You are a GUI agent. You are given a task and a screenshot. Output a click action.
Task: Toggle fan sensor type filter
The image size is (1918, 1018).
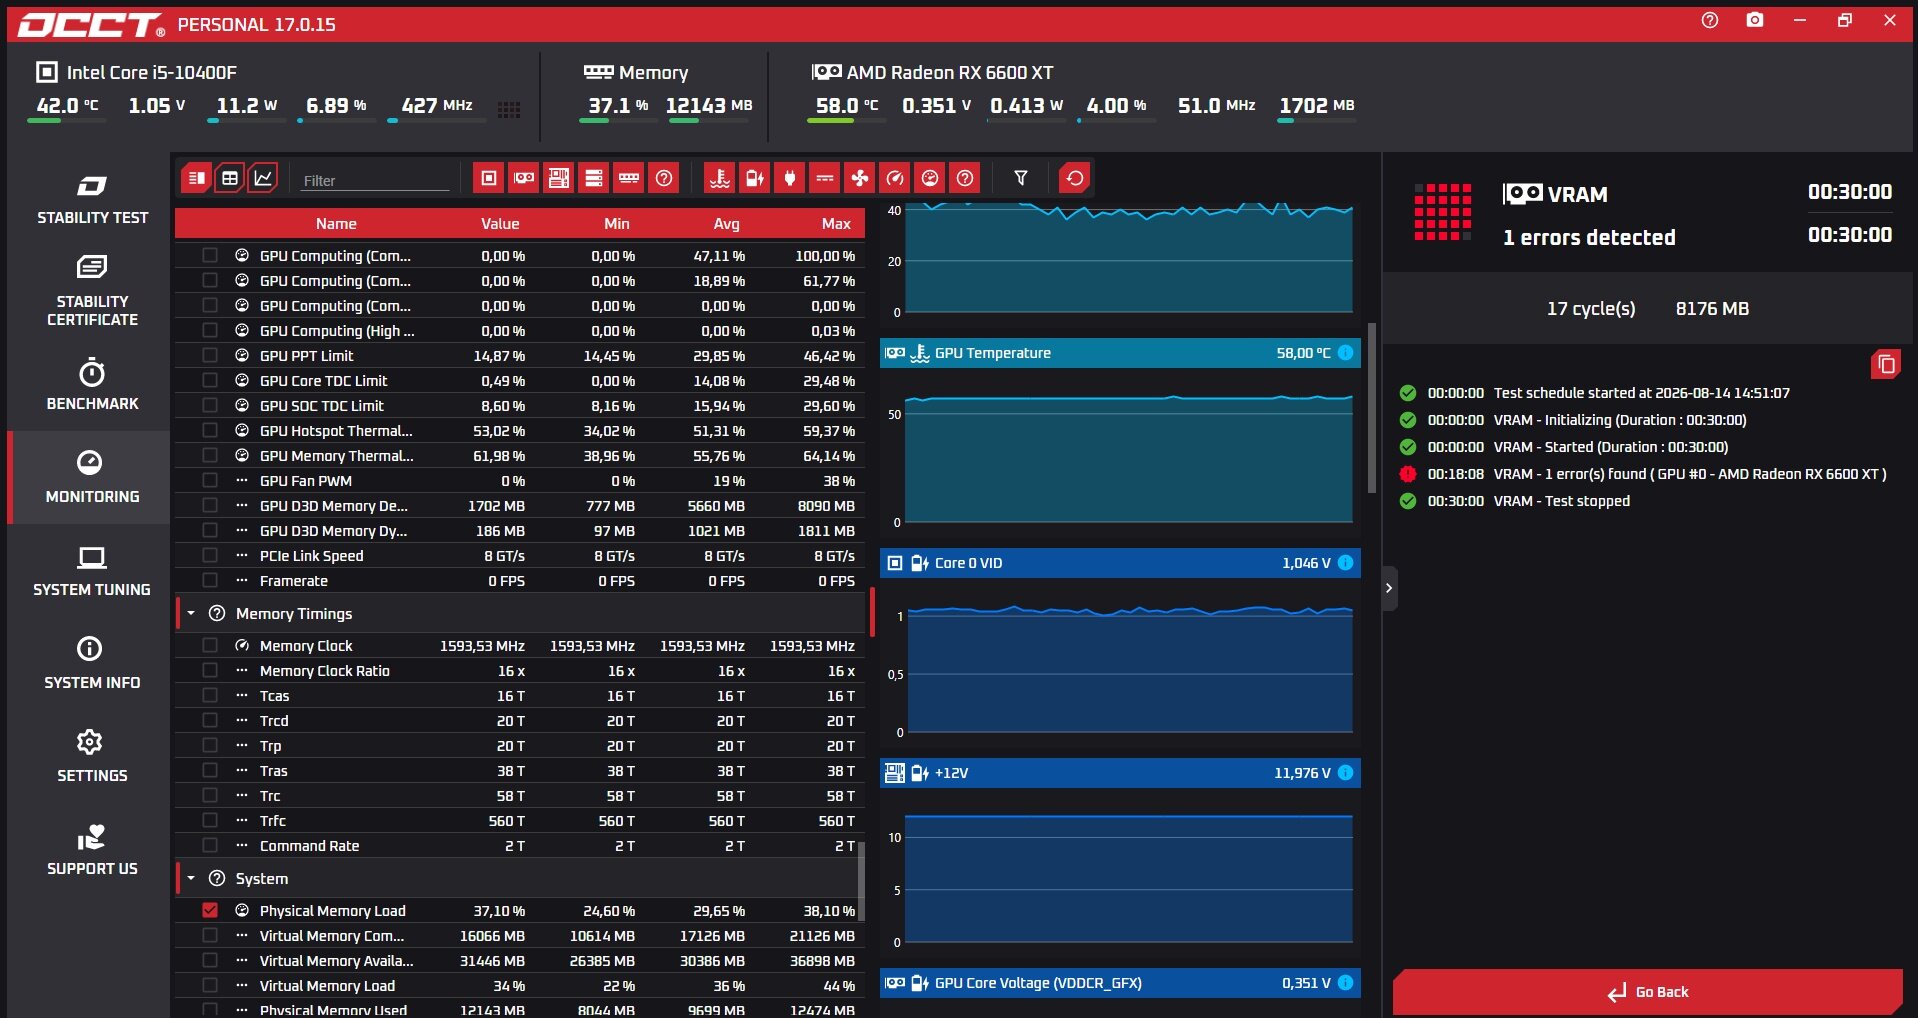pyautogui.click(x=860, y=178)
